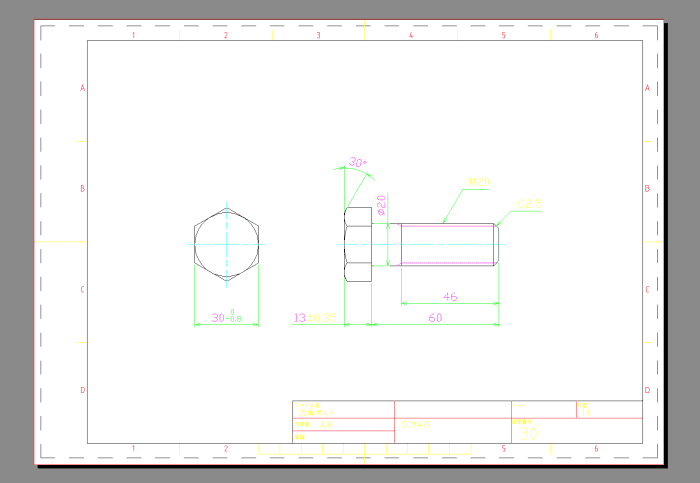This screenshot has height=483, width=700.
Task: Pick the ø20 diameter dimension text
Action: (x=381, y=205)
